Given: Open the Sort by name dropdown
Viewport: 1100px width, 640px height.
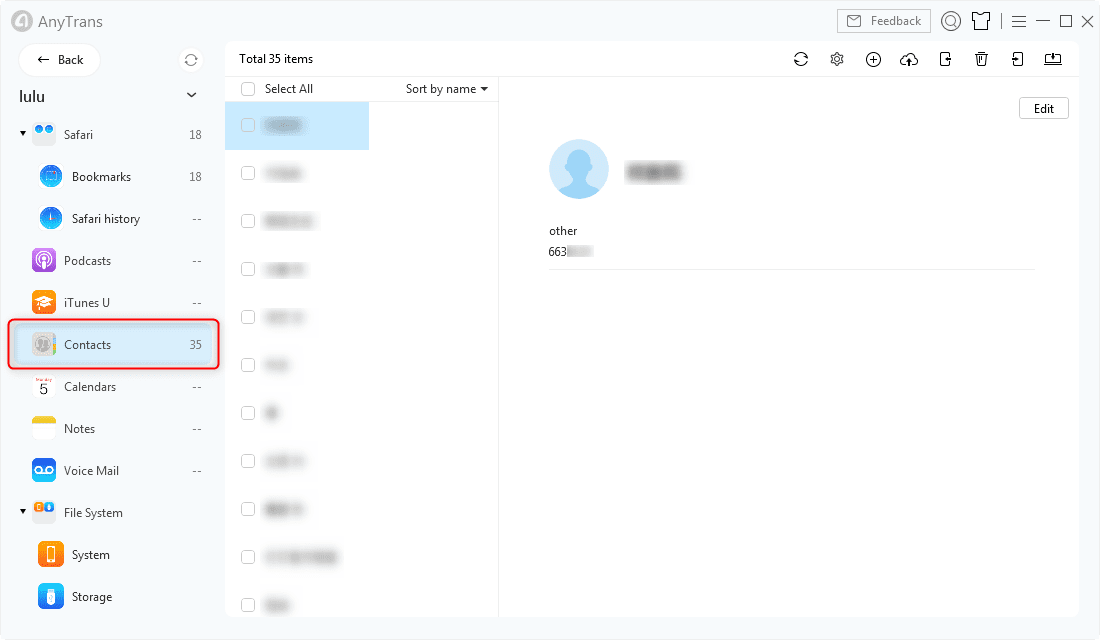Looking at the screenshot, I should [447, 89].
